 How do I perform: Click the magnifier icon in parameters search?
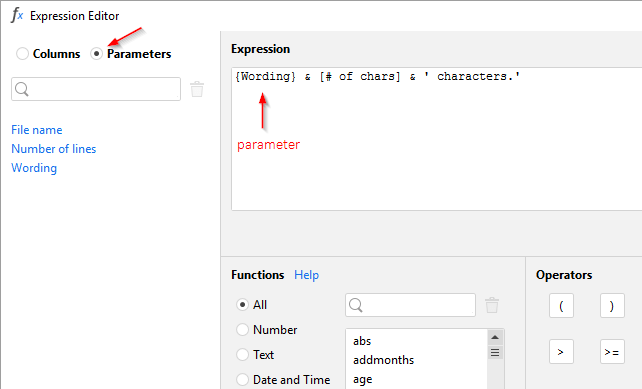[x=22, y=89]
